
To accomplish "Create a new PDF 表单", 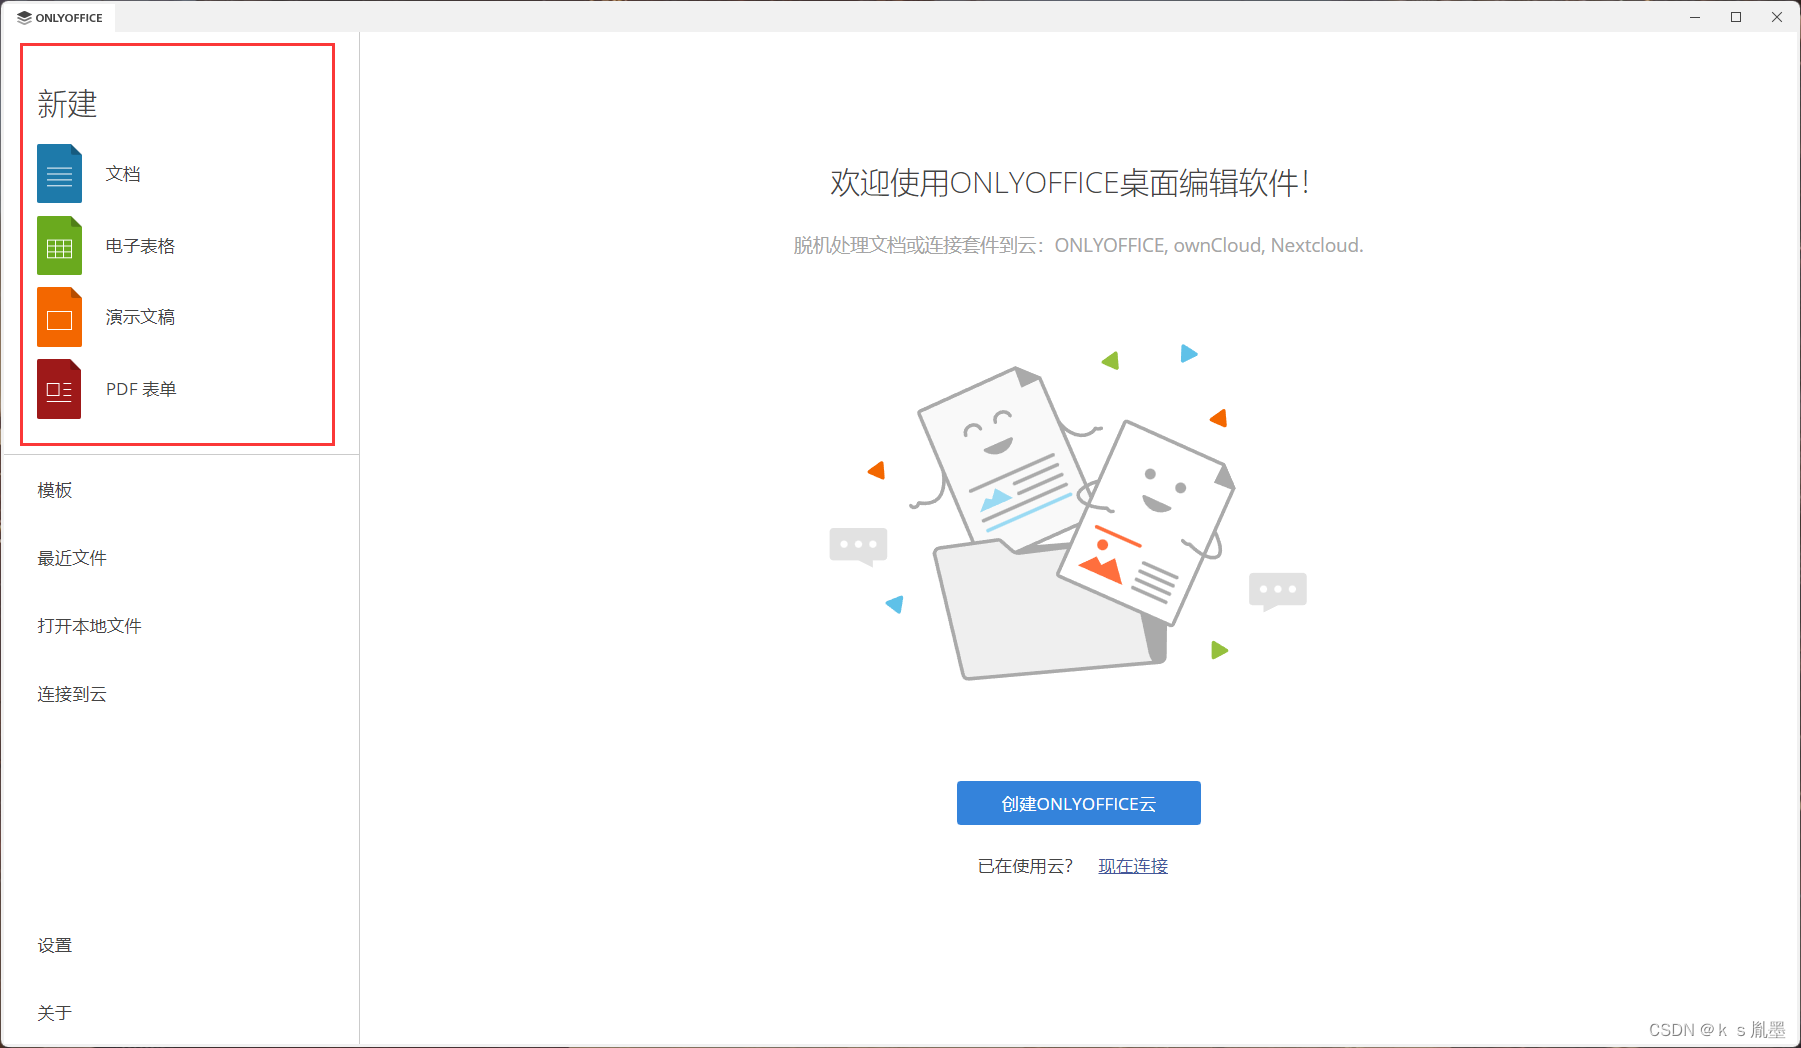I will 141,389.
